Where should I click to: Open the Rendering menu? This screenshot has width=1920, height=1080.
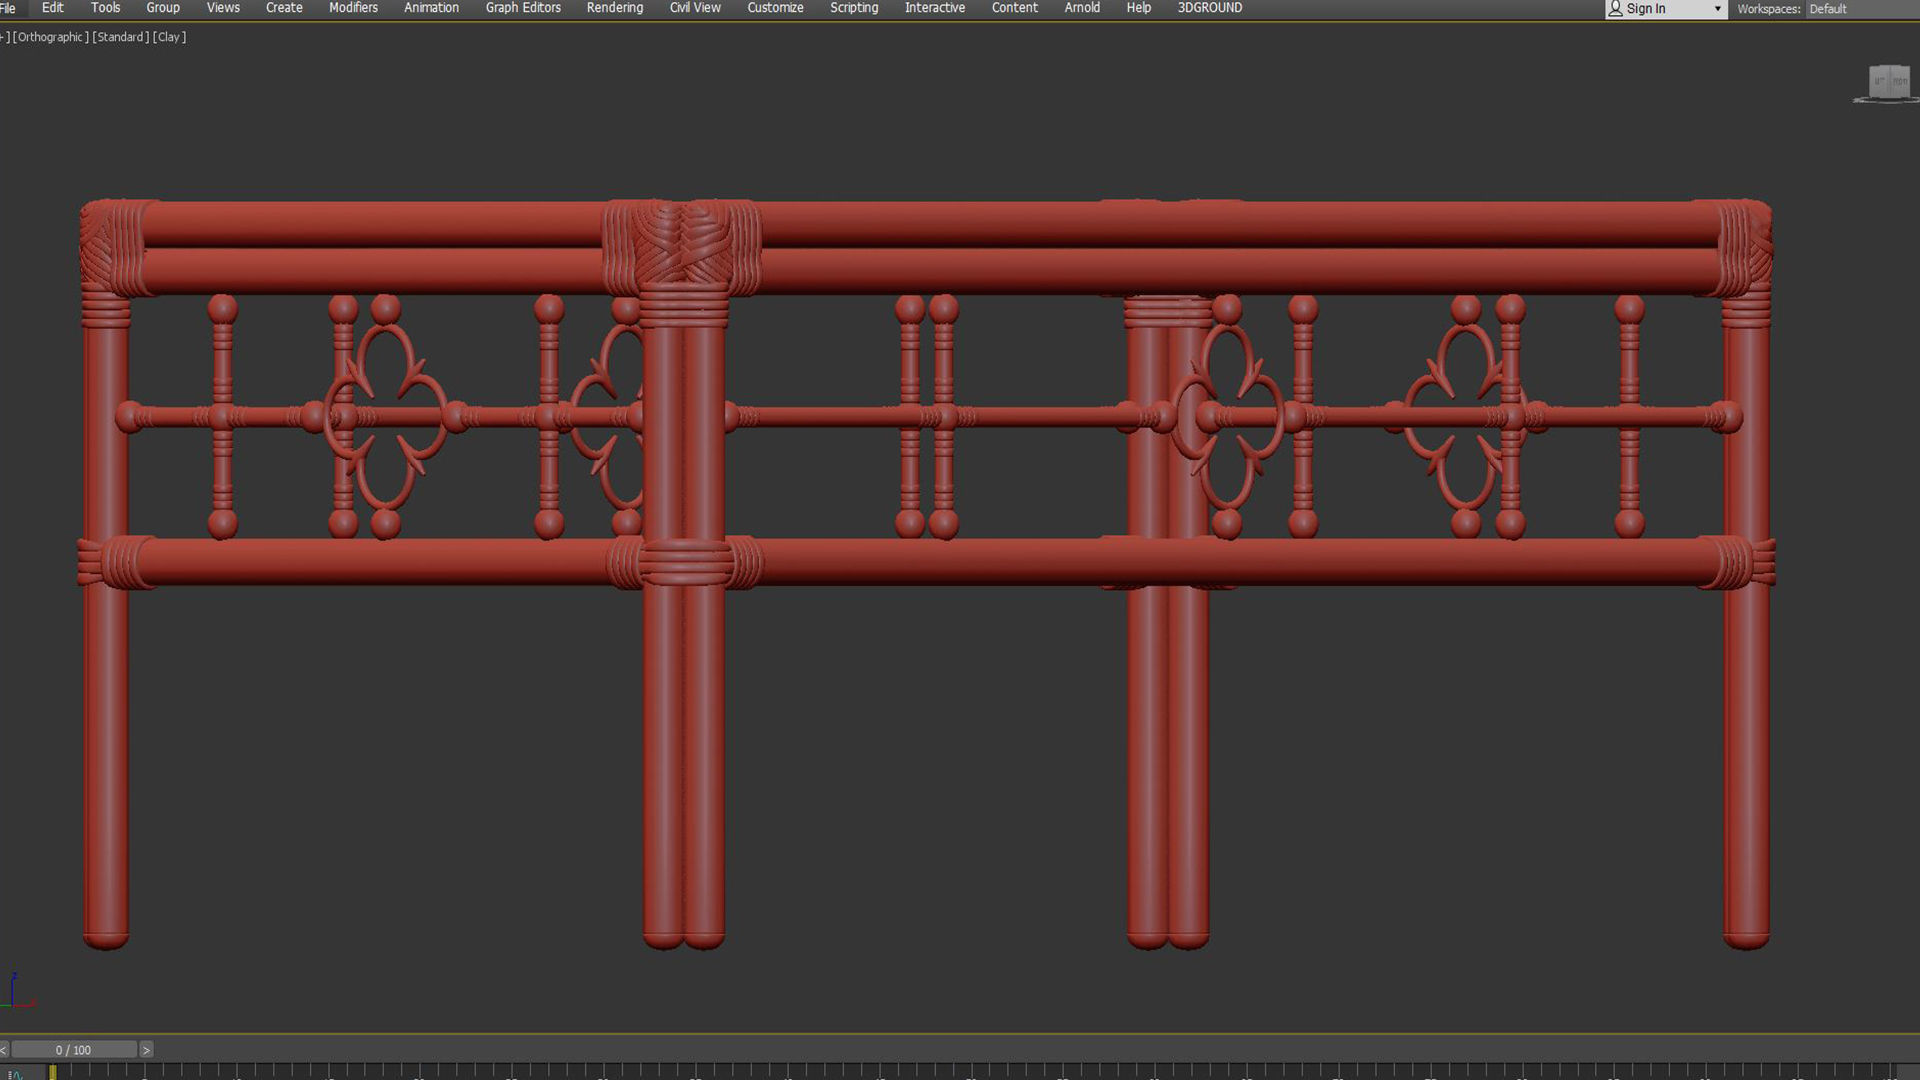[614, 8]
